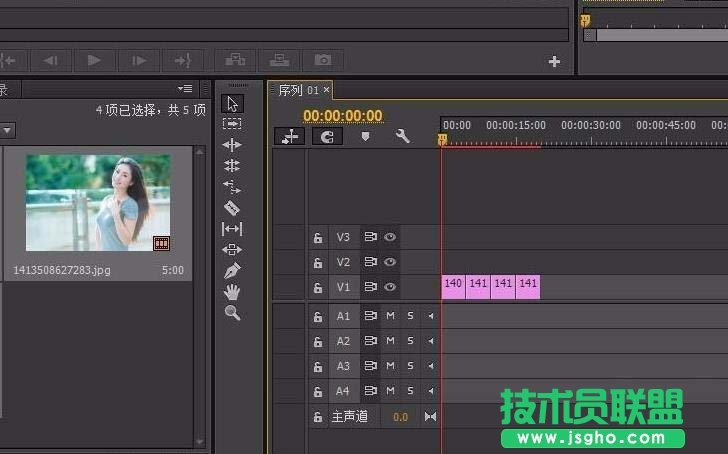This screenshot has height=454, width=728.
Task: Step forward one frame
Action: [139, 60]
